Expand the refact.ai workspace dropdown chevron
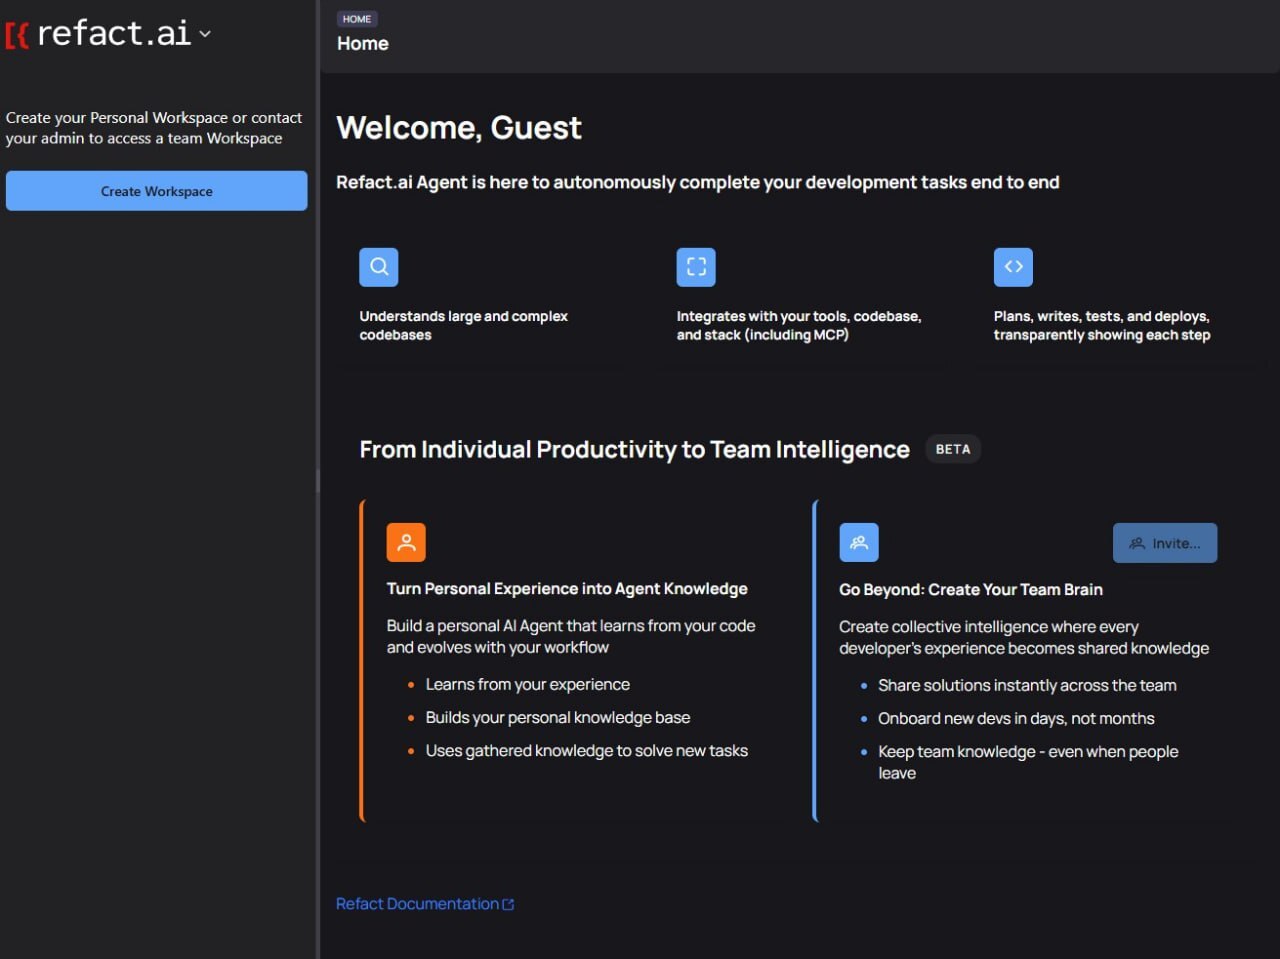1280x959 pixels. click(205, 34)
